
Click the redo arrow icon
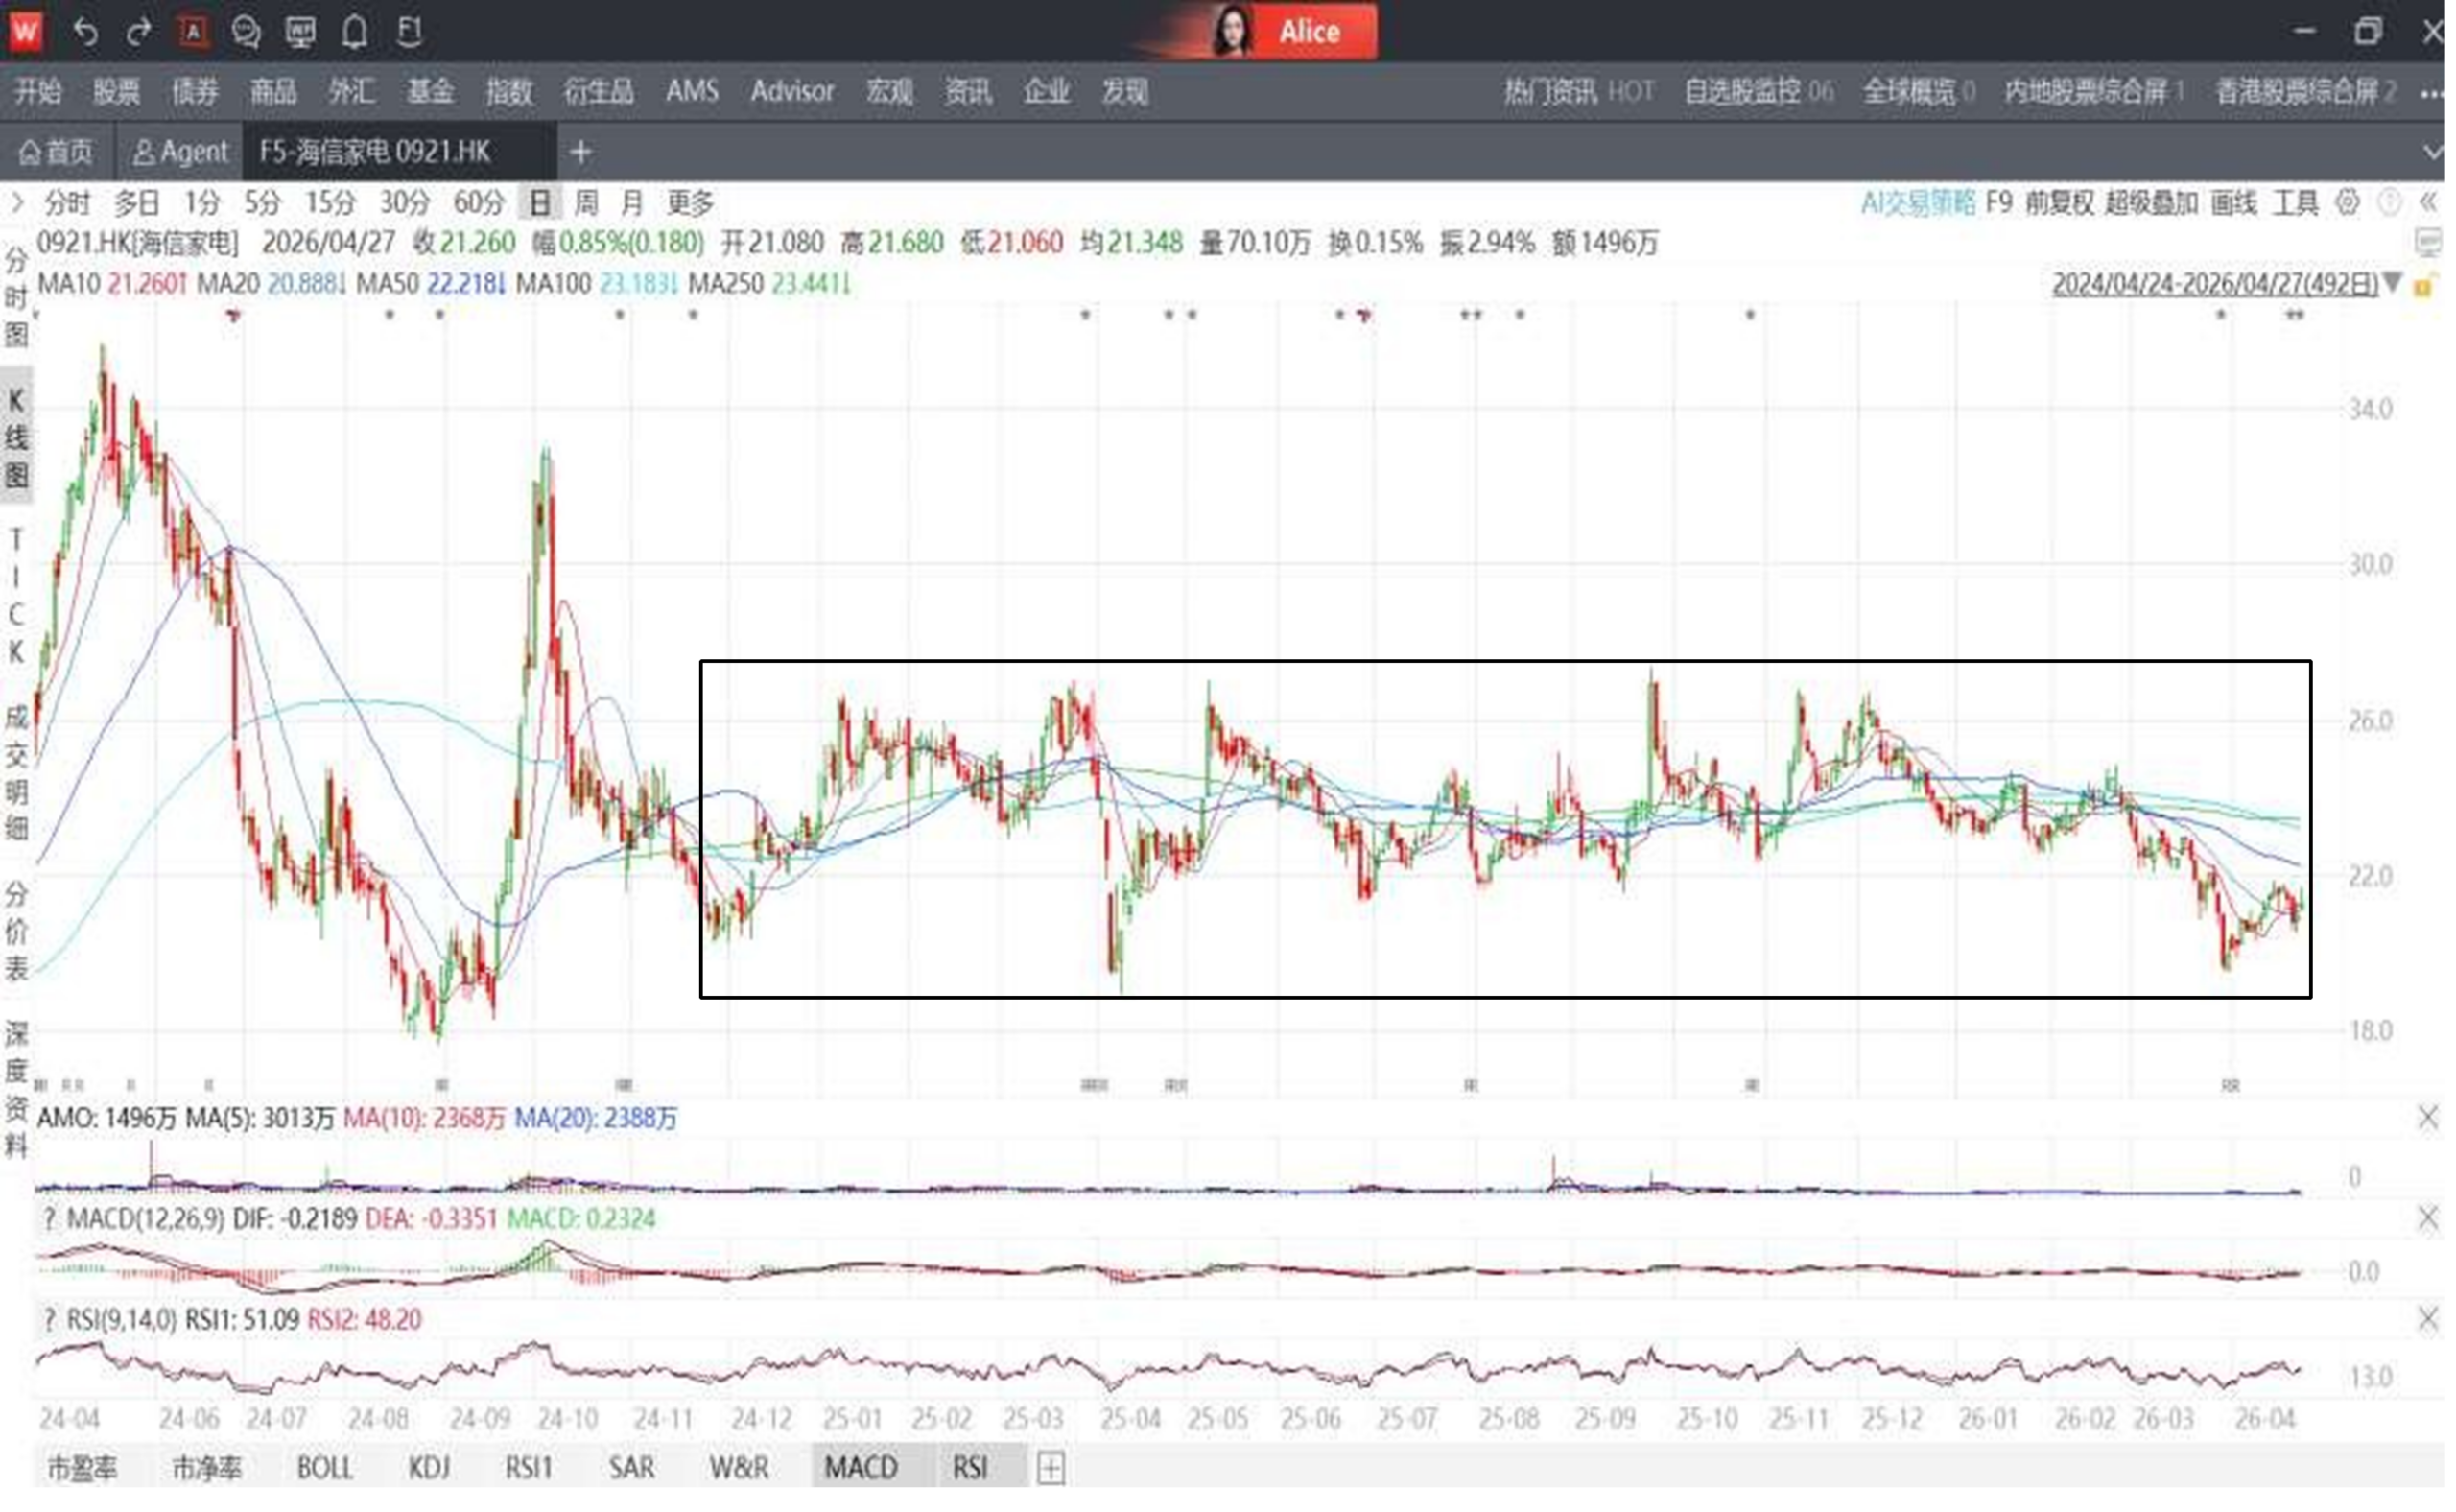[138, 32]
